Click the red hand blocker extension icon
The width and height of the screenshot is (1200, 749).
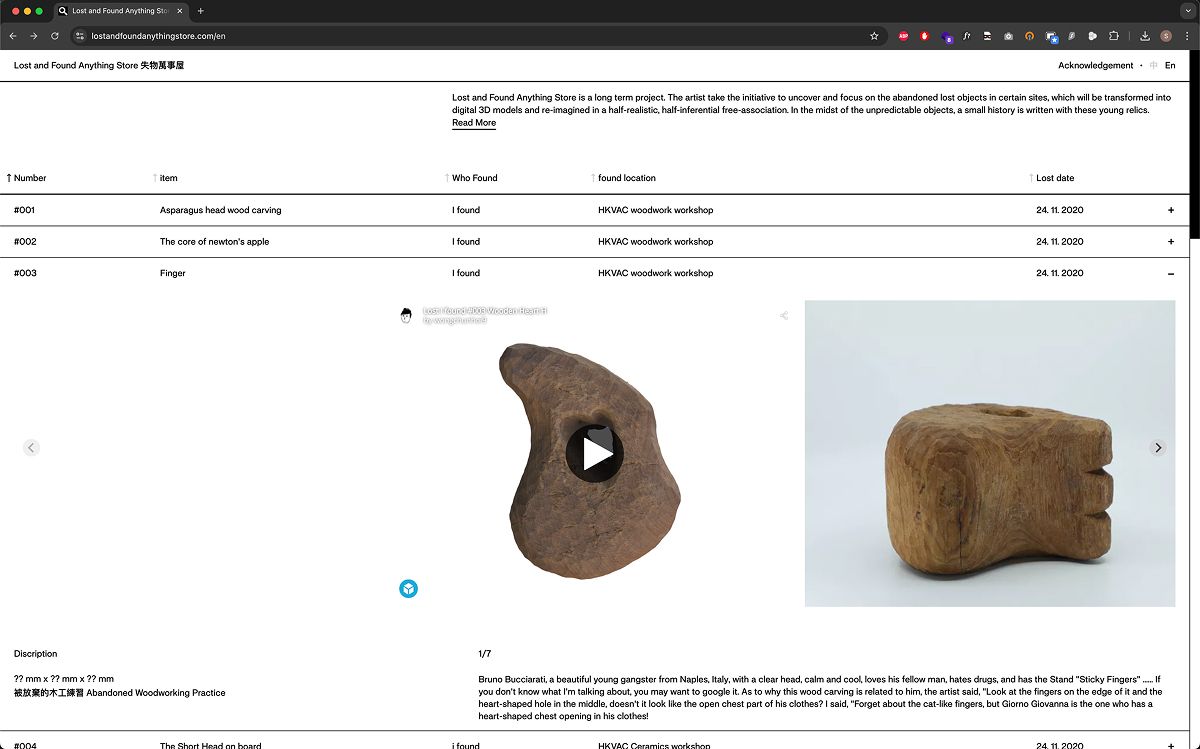tap(925, 36)
